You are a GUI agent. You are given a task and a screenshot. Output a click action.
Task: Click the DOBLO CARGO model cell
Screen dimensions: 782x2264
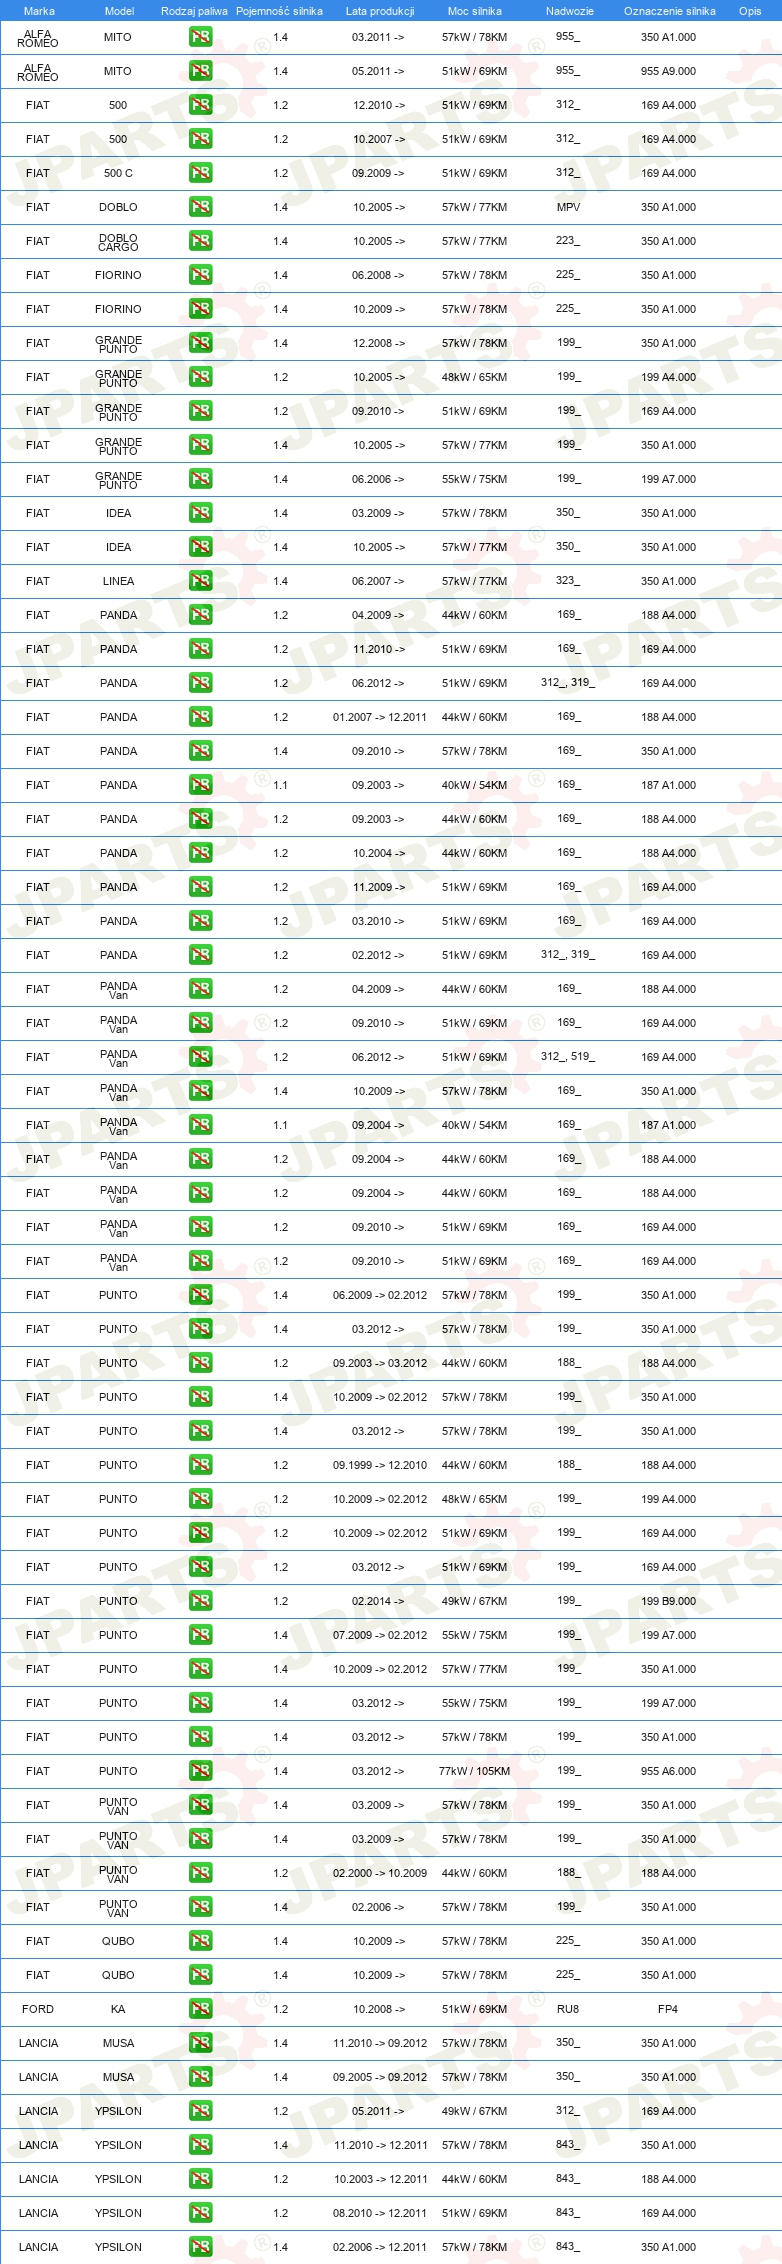[118, 242]
